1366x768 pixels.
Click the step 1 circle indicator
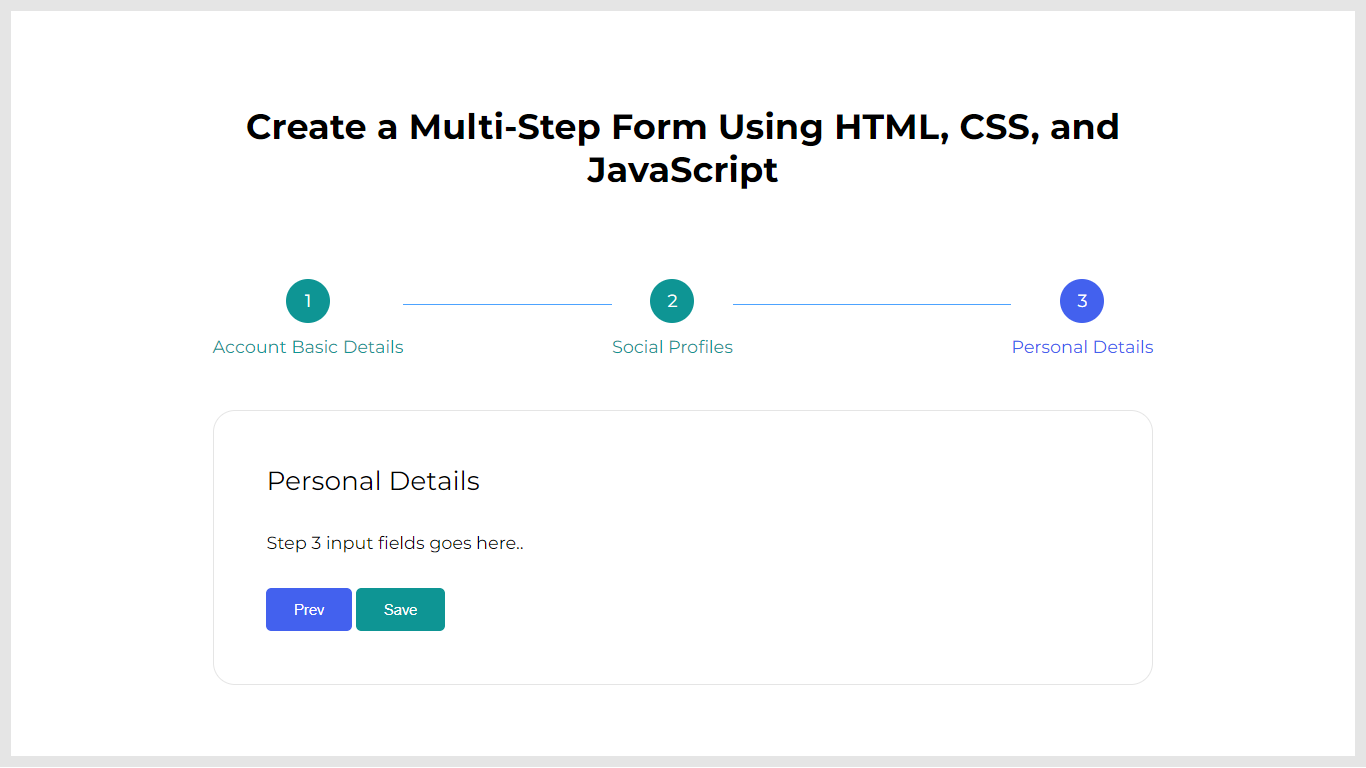(x=308, y=301)
